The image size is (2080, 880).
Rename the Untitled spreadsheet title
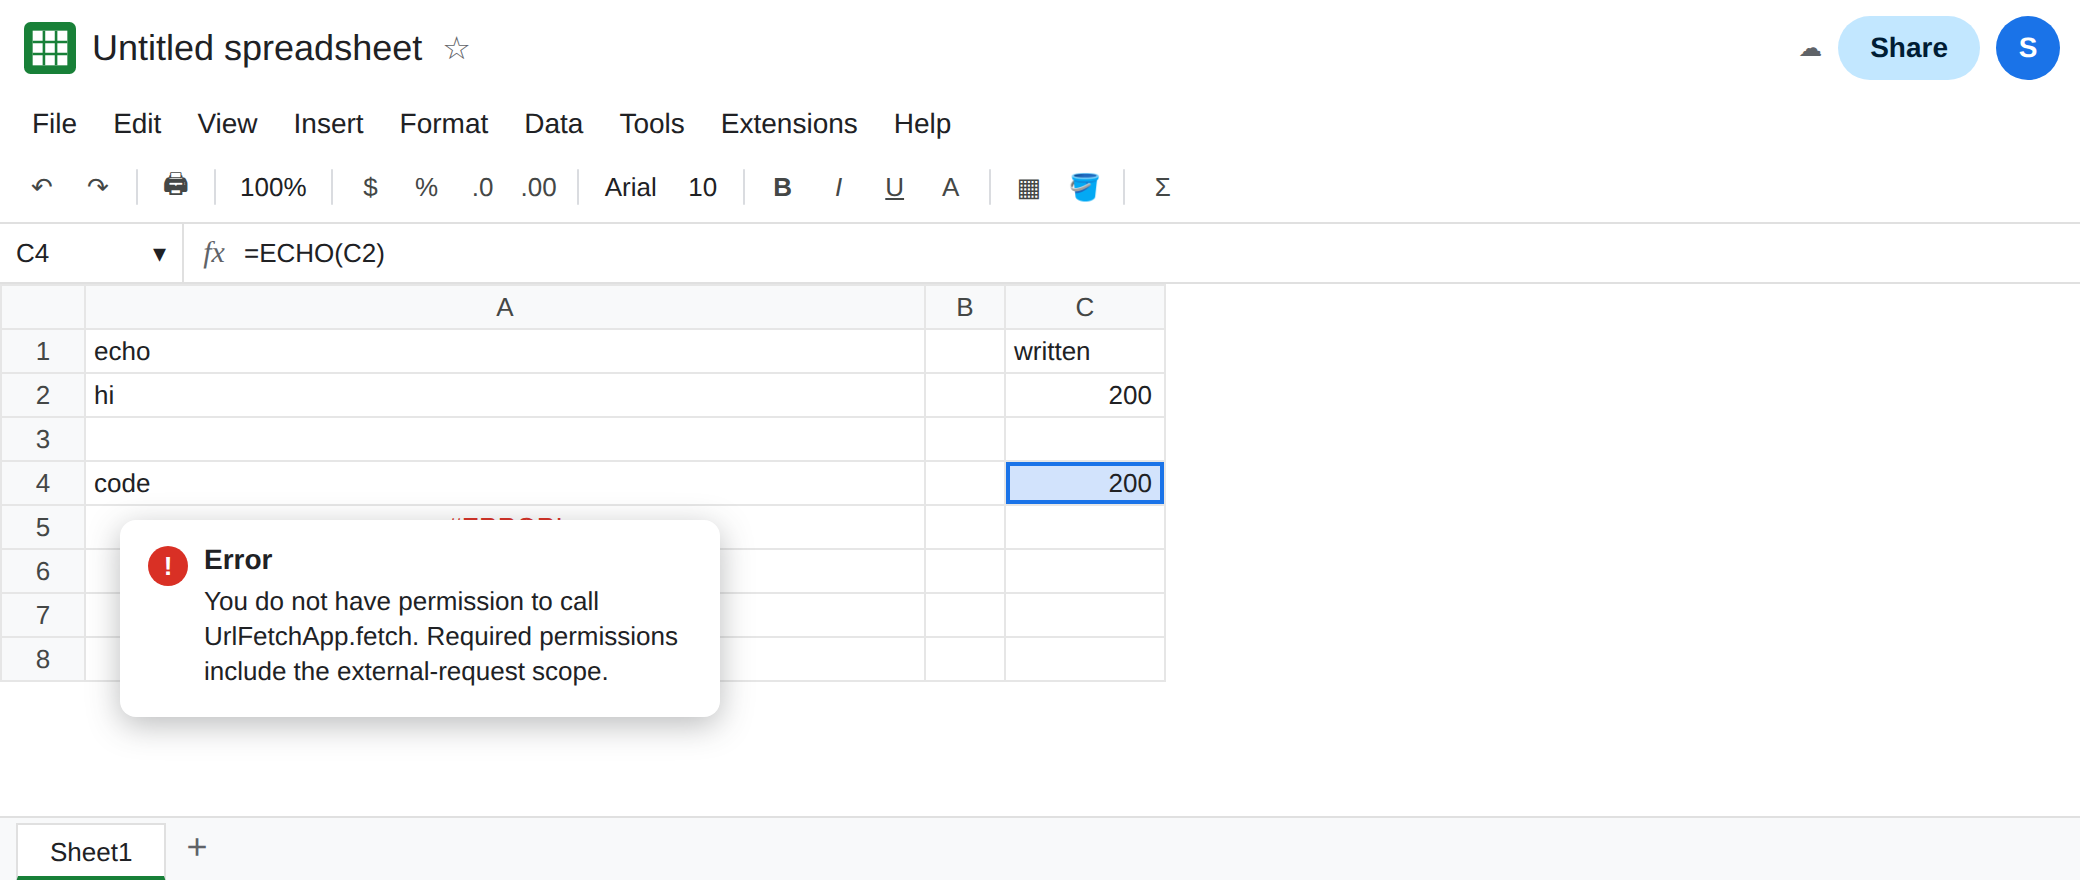tap(257, 48)
